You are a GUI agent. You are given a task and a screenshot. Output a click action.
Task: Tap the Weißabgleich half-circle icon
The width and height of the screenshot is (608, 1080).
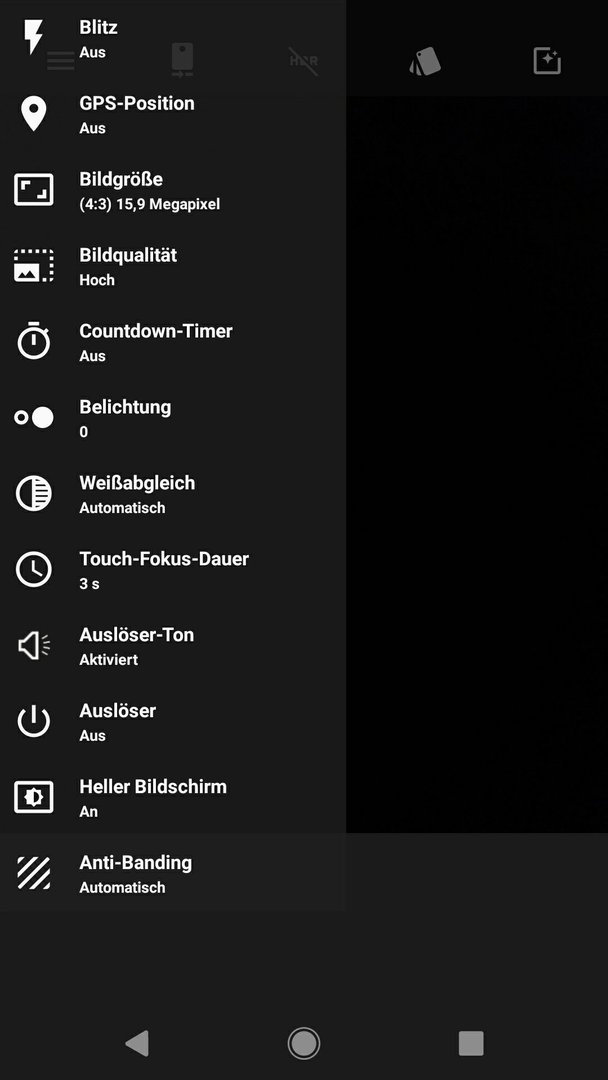34,493
